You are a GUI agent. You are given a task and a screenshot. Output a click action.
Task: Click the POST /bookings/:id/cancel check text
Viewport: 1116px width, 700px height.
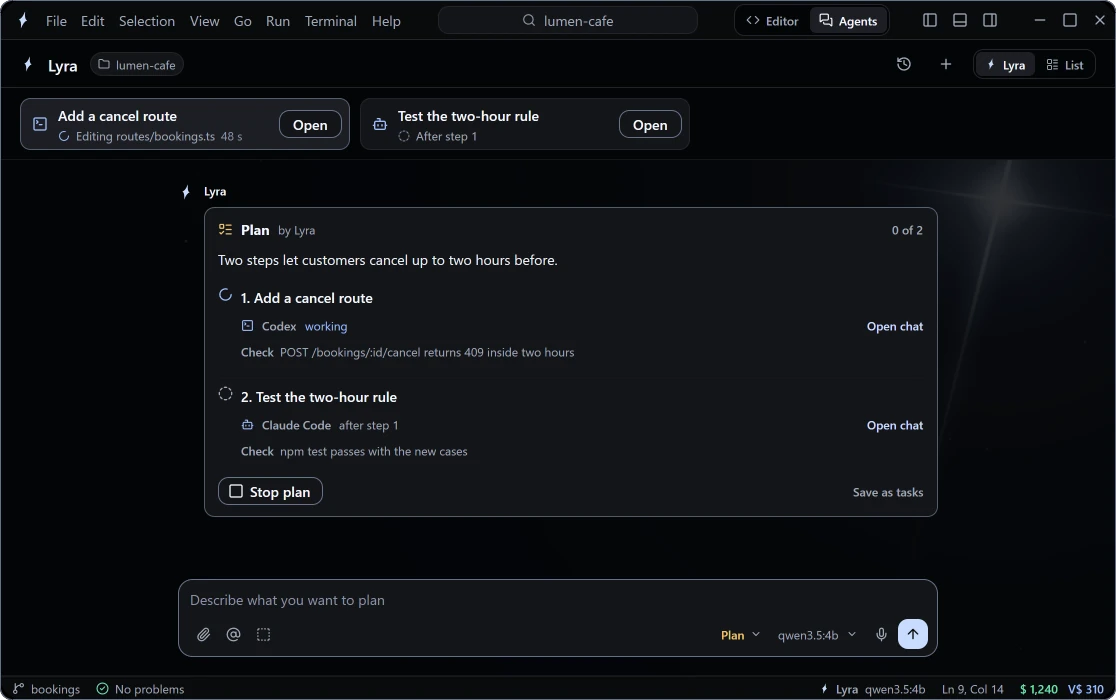tap(426, 352)
